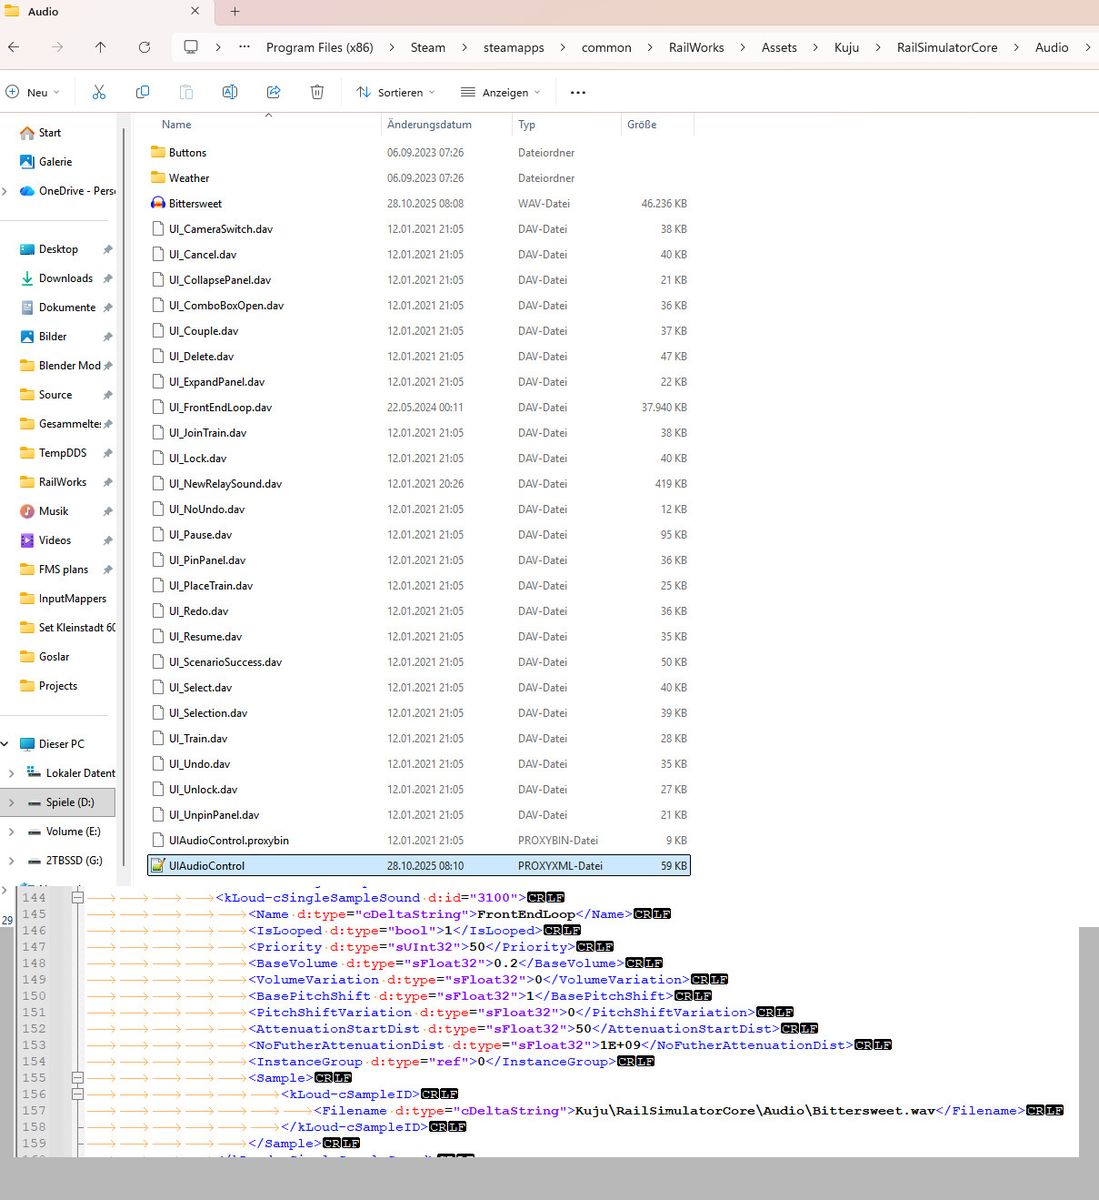Open a new Explorer tab
The width and height of the screenshot is (1099, 1200).
pos(235,12)
